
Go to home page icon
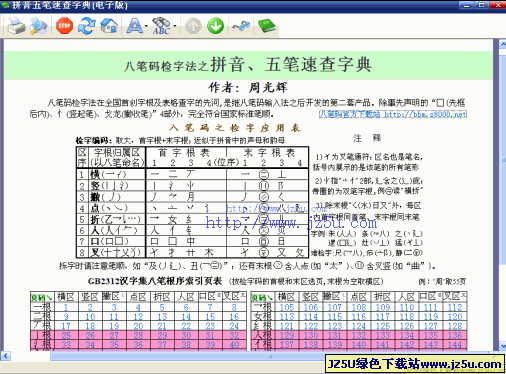click(x=109, y=26)
